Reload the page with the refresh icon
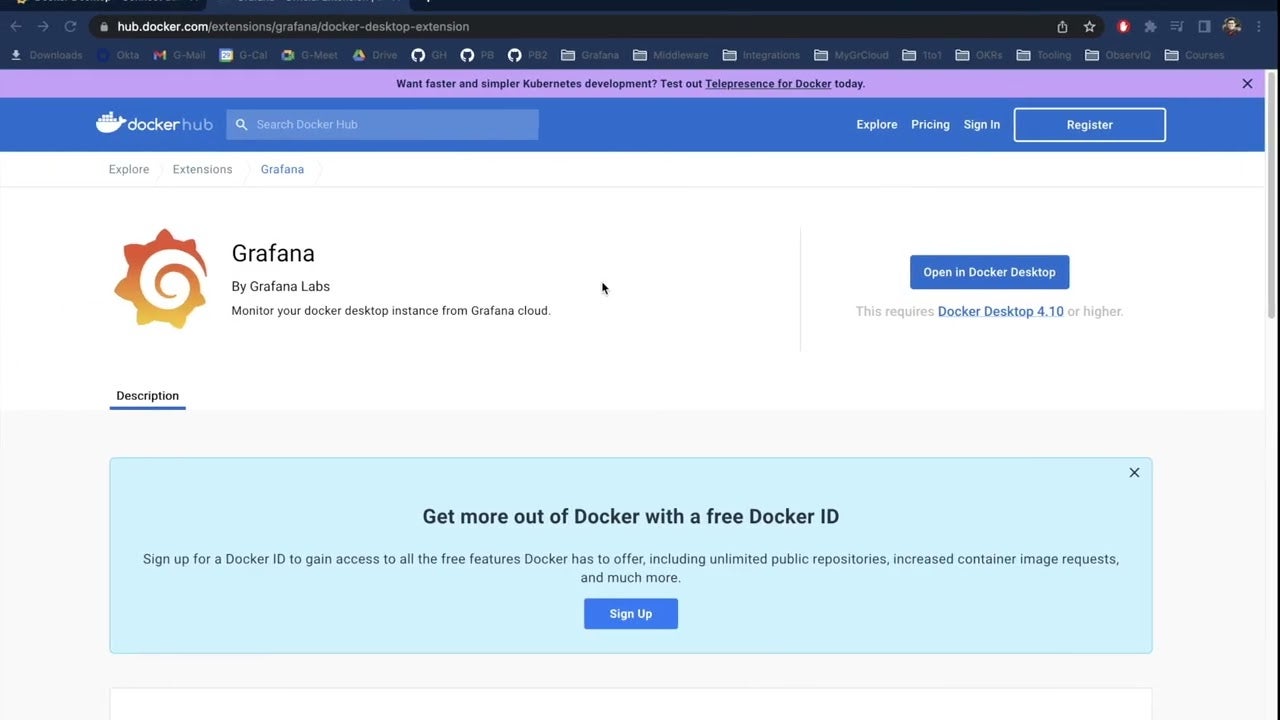This screenshot has height=720, width=1280. pos(70,26)
